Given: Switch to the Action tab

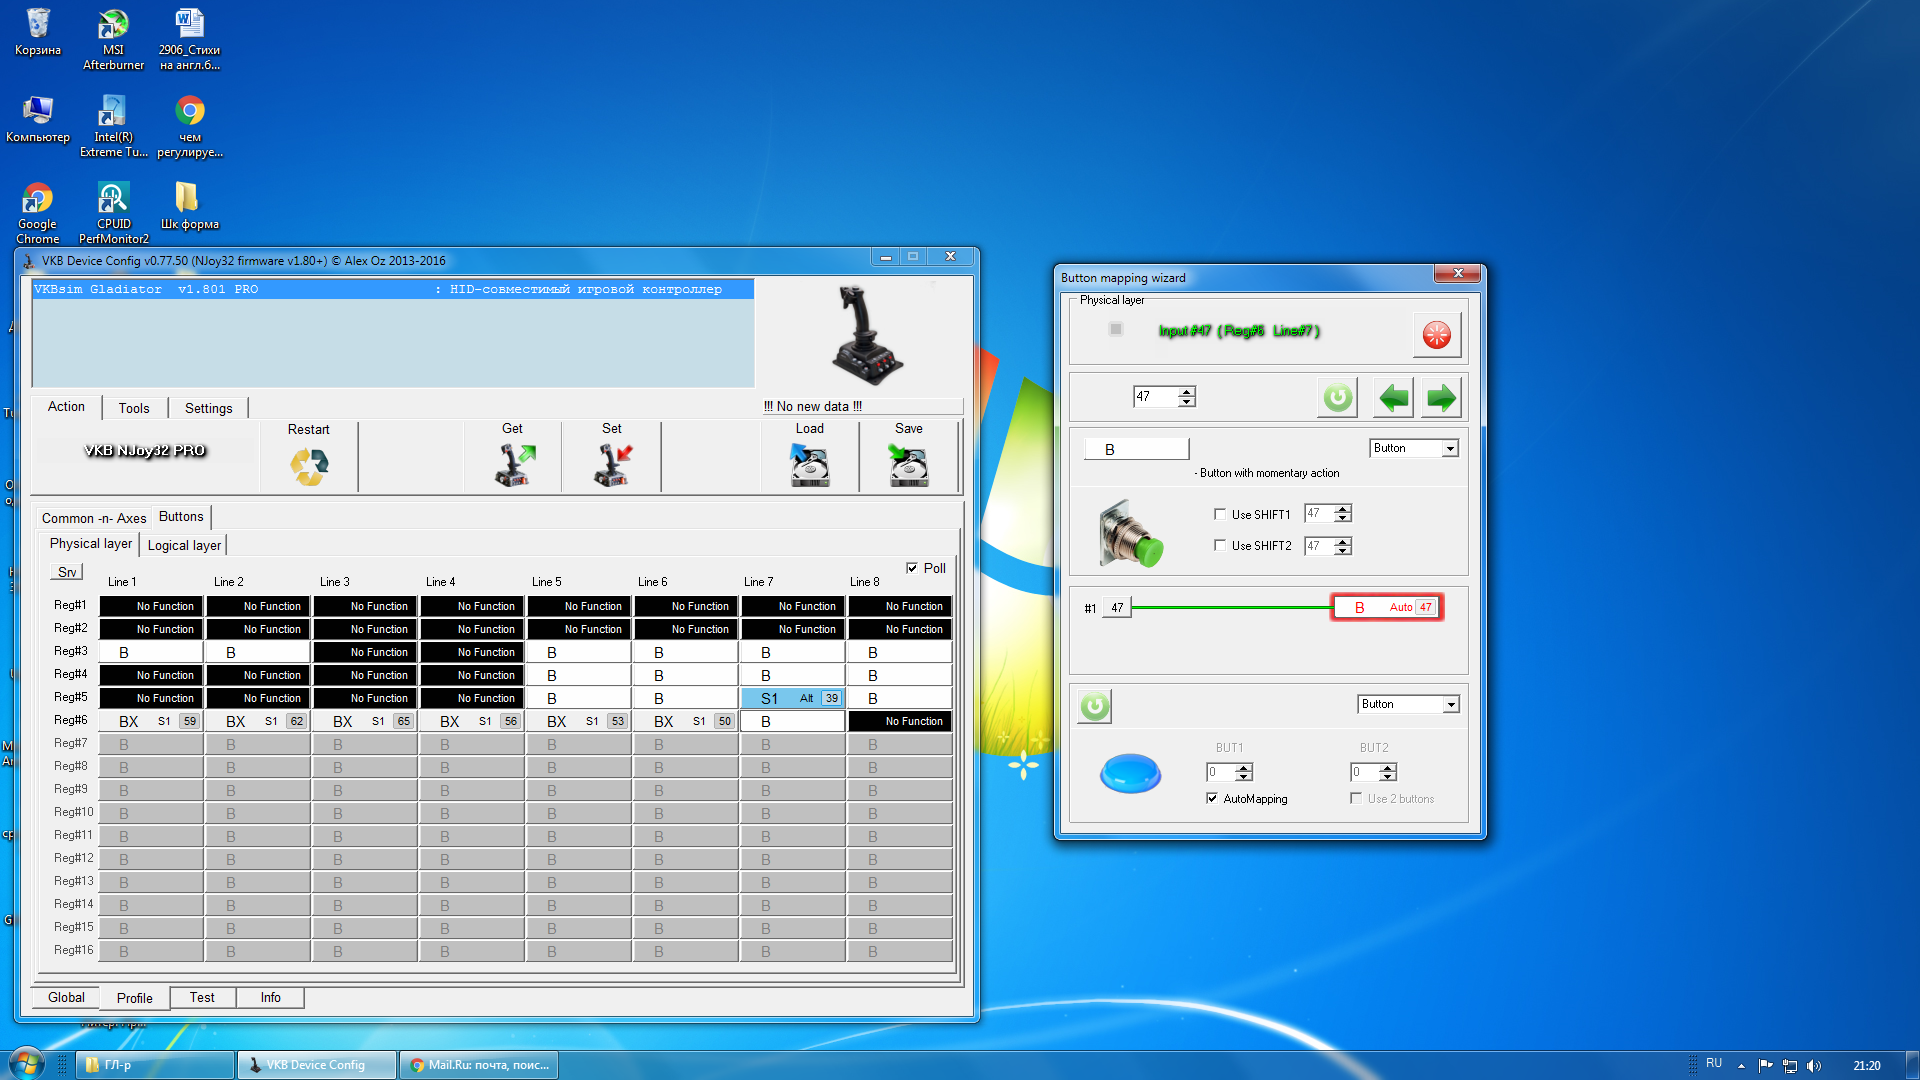Looking at the screenshot, I should click(x=66, y=406).
